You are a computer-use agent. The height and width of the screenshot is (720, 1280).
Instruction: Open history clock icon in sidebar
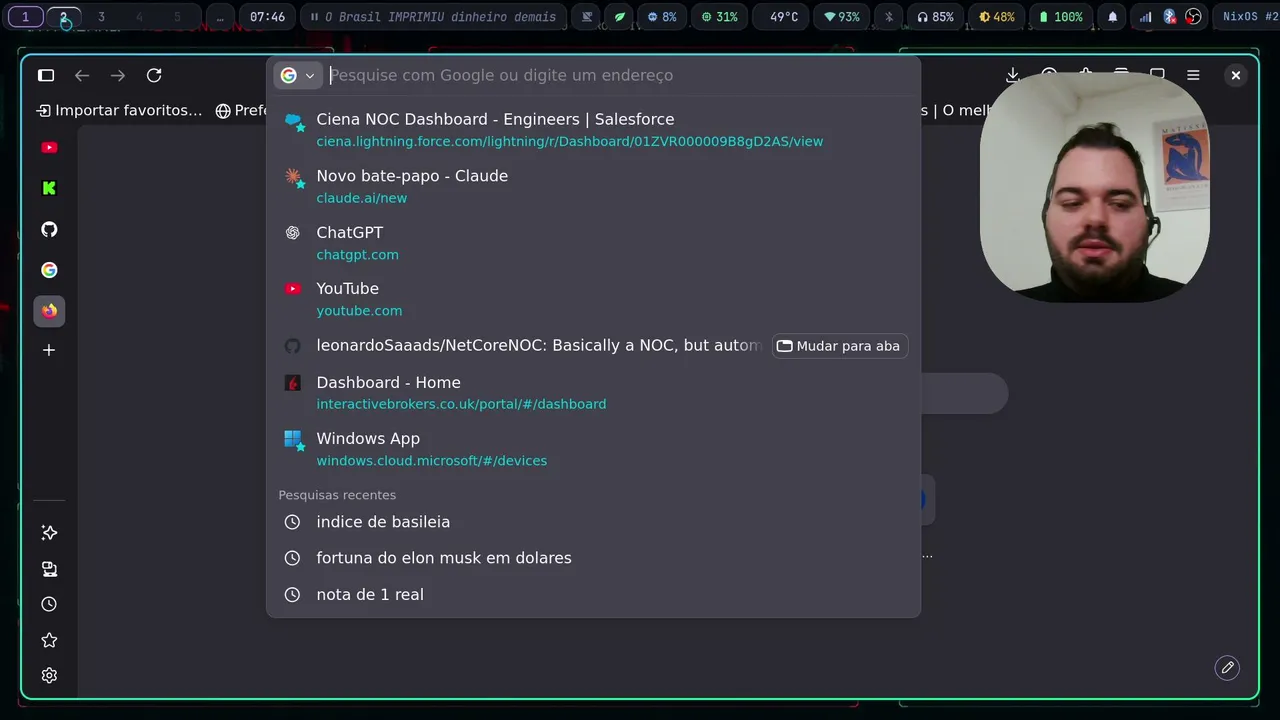[49, 604]
